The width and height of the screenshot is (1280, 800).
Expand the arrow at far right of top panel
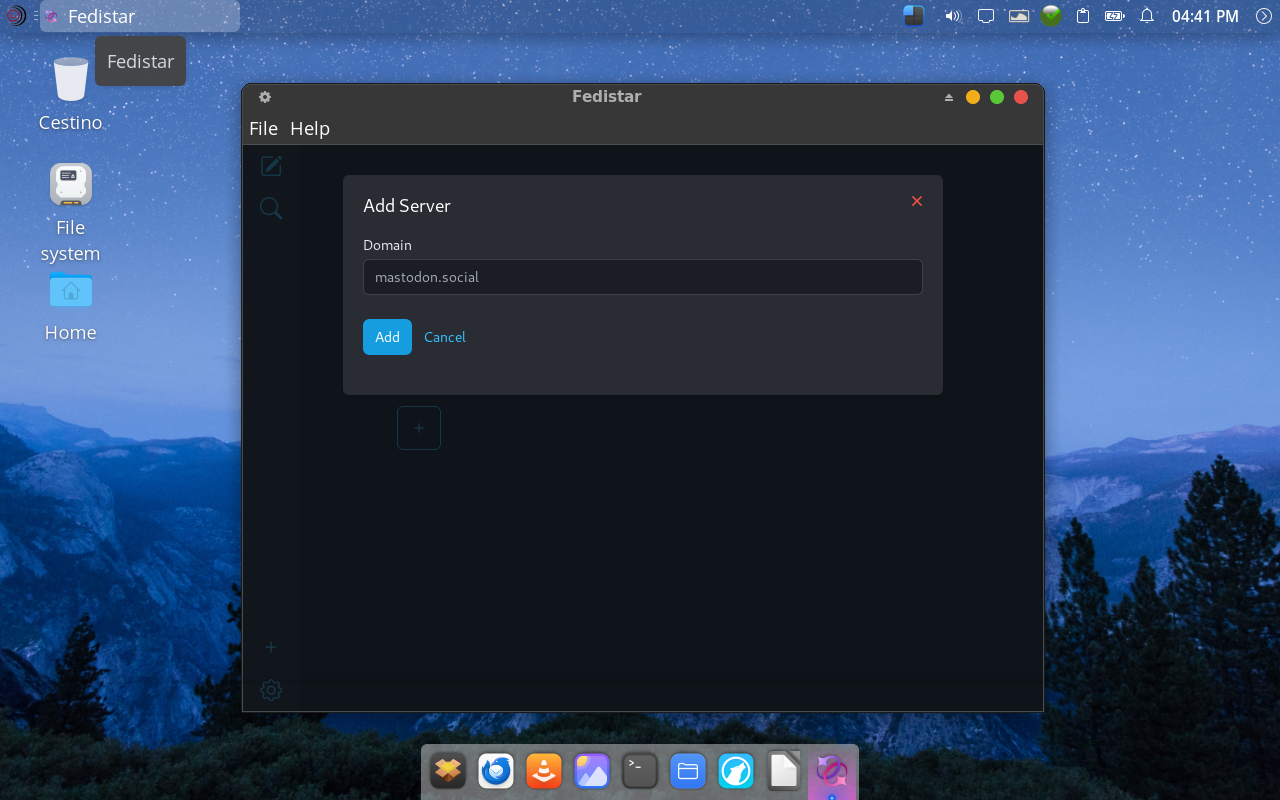click(1263, 16)
